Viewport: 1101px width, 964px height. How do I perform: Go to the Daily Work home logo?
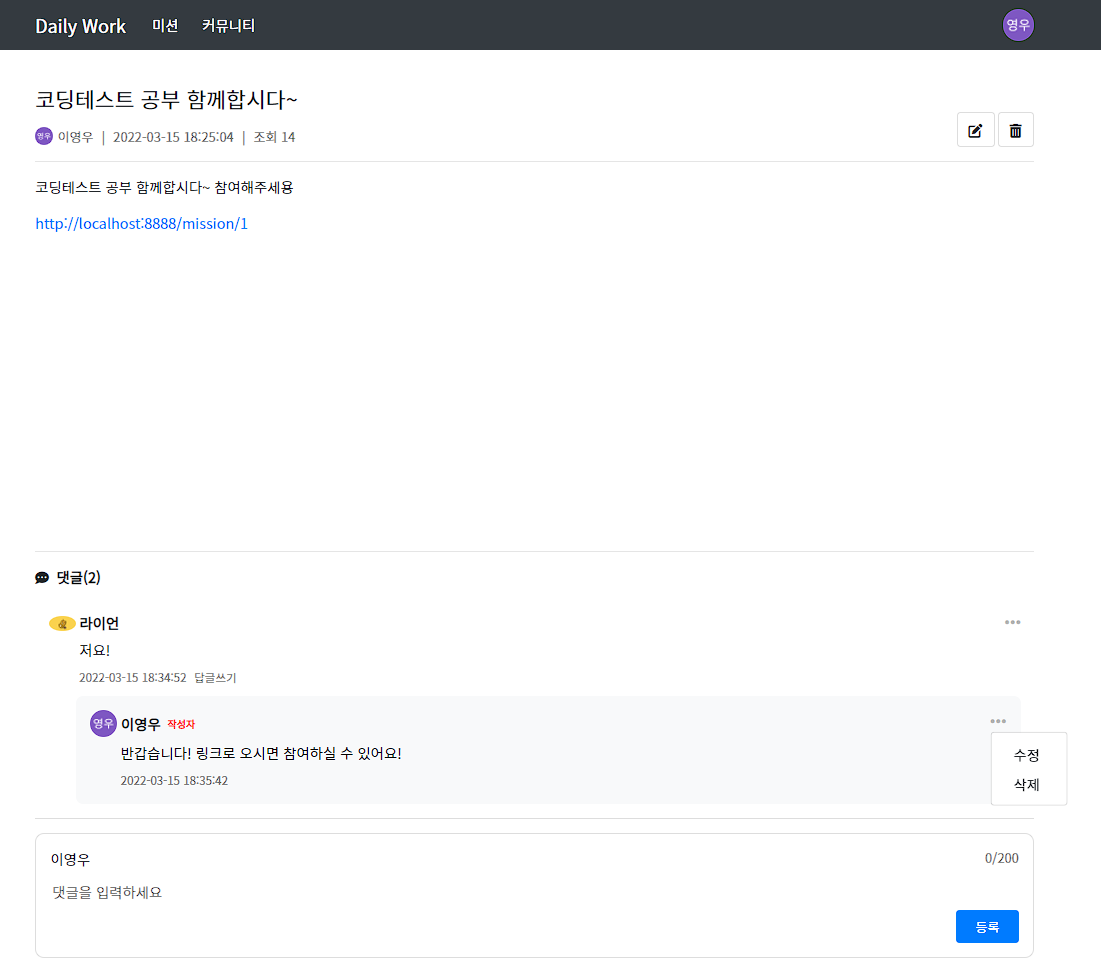(x=80, y=26)
